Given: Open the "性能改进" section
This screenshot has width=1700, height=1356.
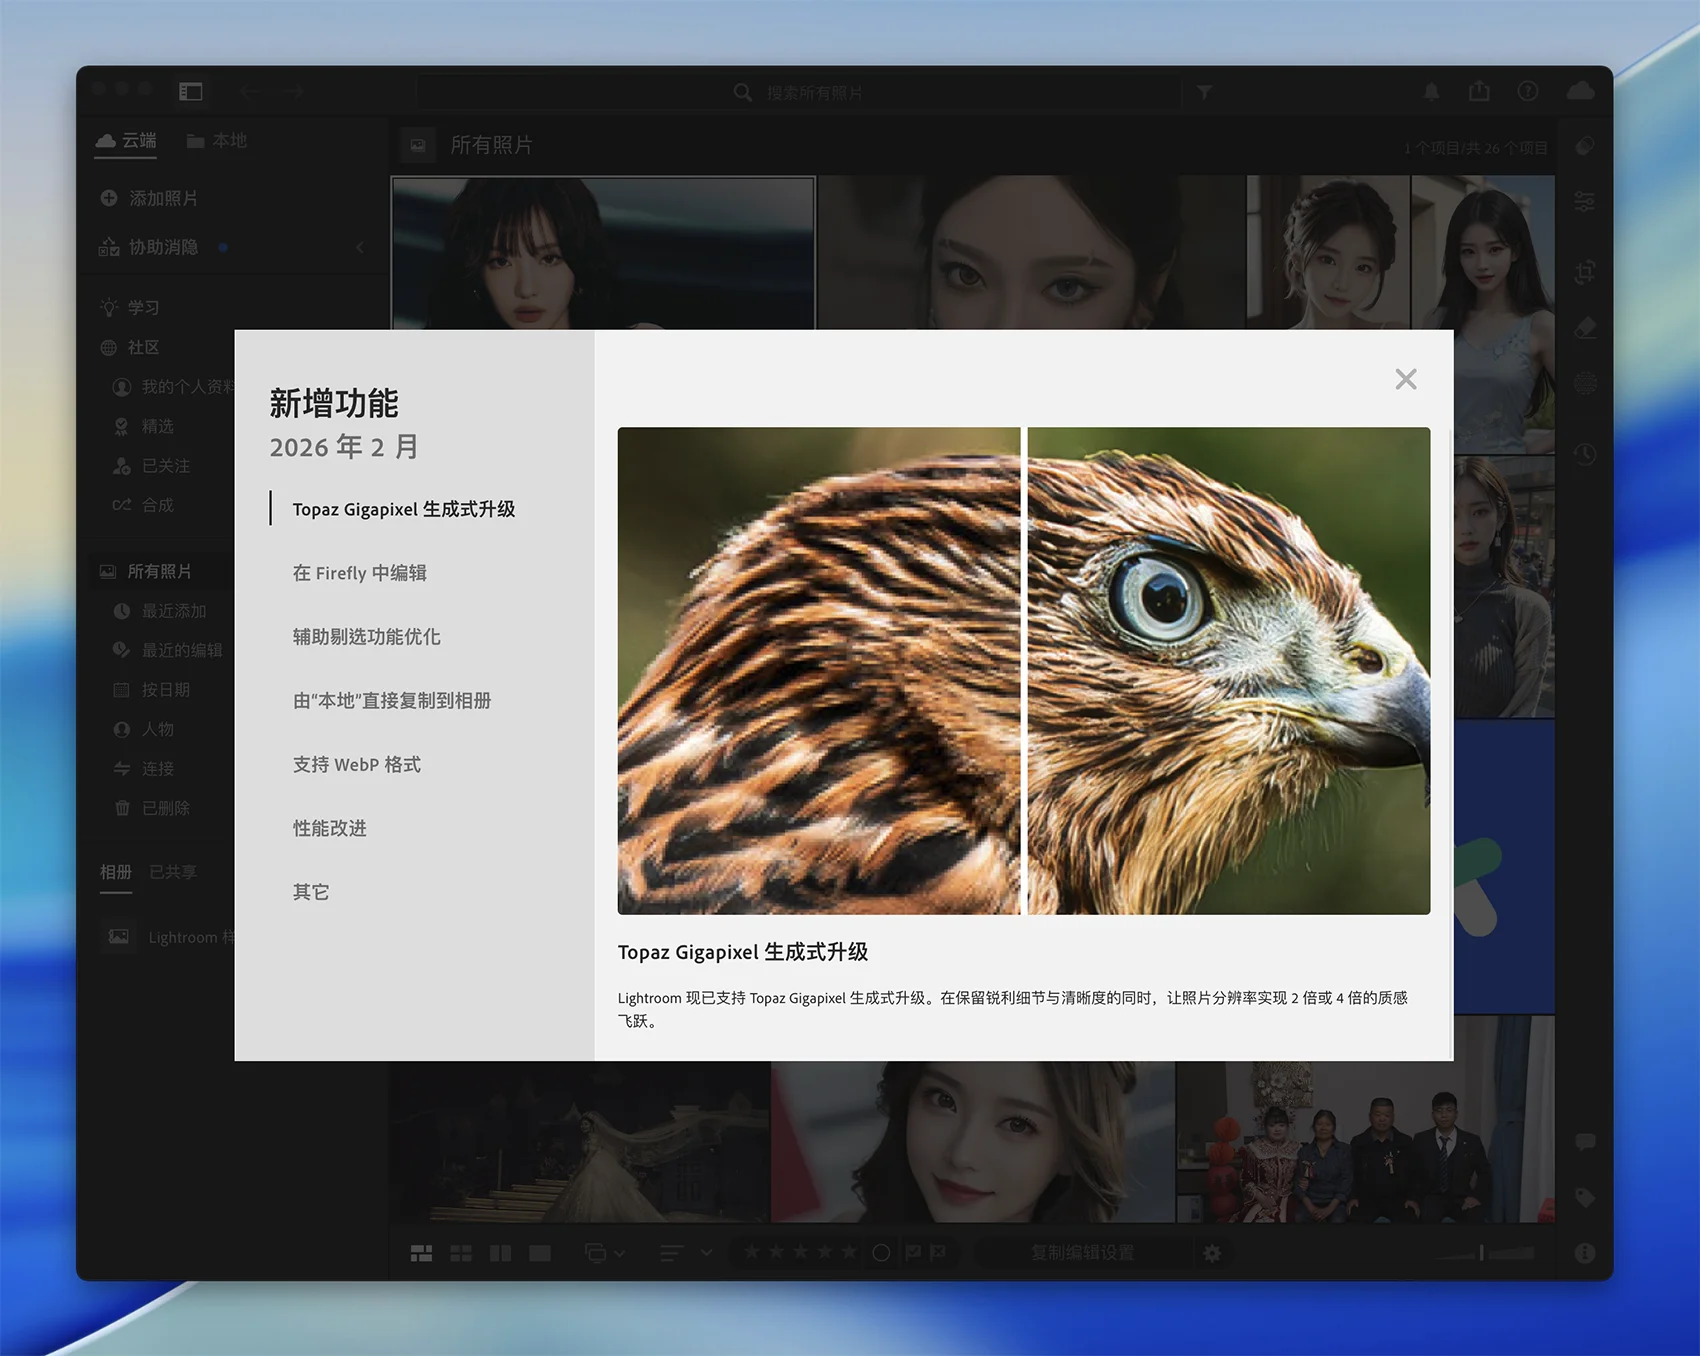Looking at the screenshot, I should click(x=329, y=828).
